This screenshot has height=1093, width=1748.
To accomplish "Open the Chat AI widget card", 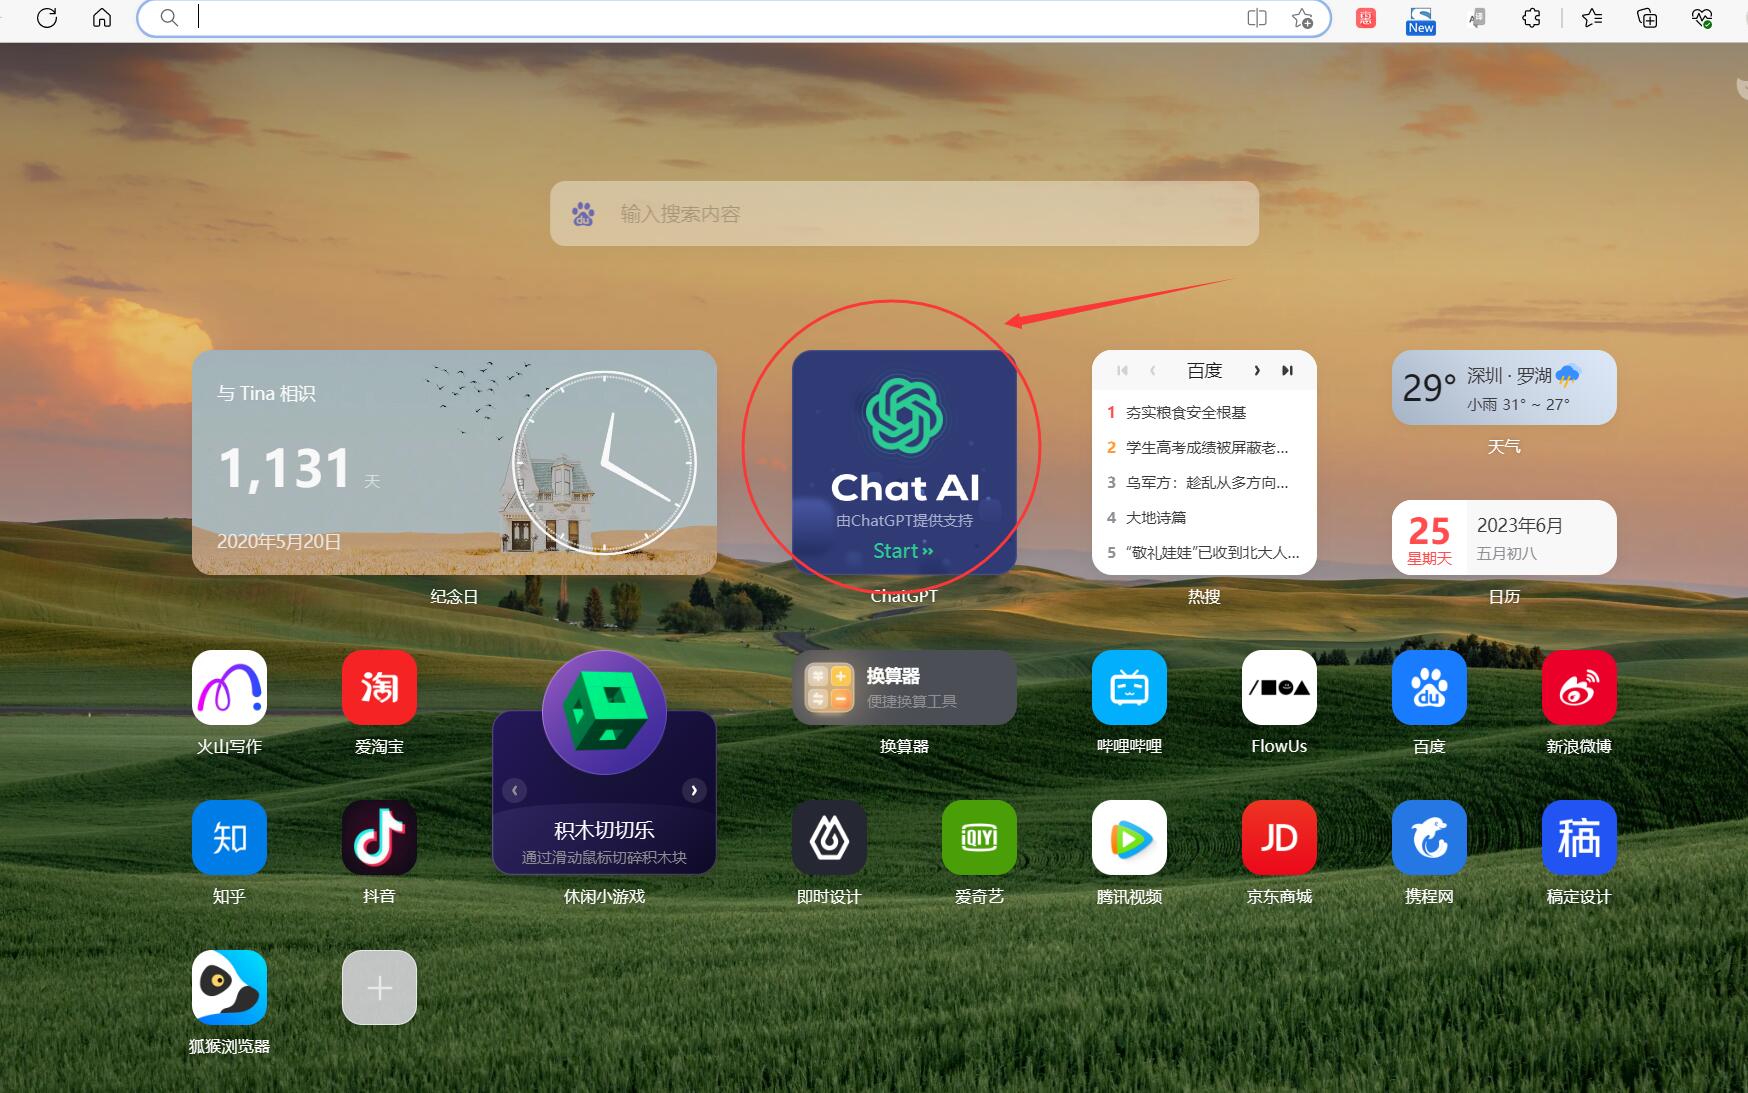I will [x=904, y=462].
